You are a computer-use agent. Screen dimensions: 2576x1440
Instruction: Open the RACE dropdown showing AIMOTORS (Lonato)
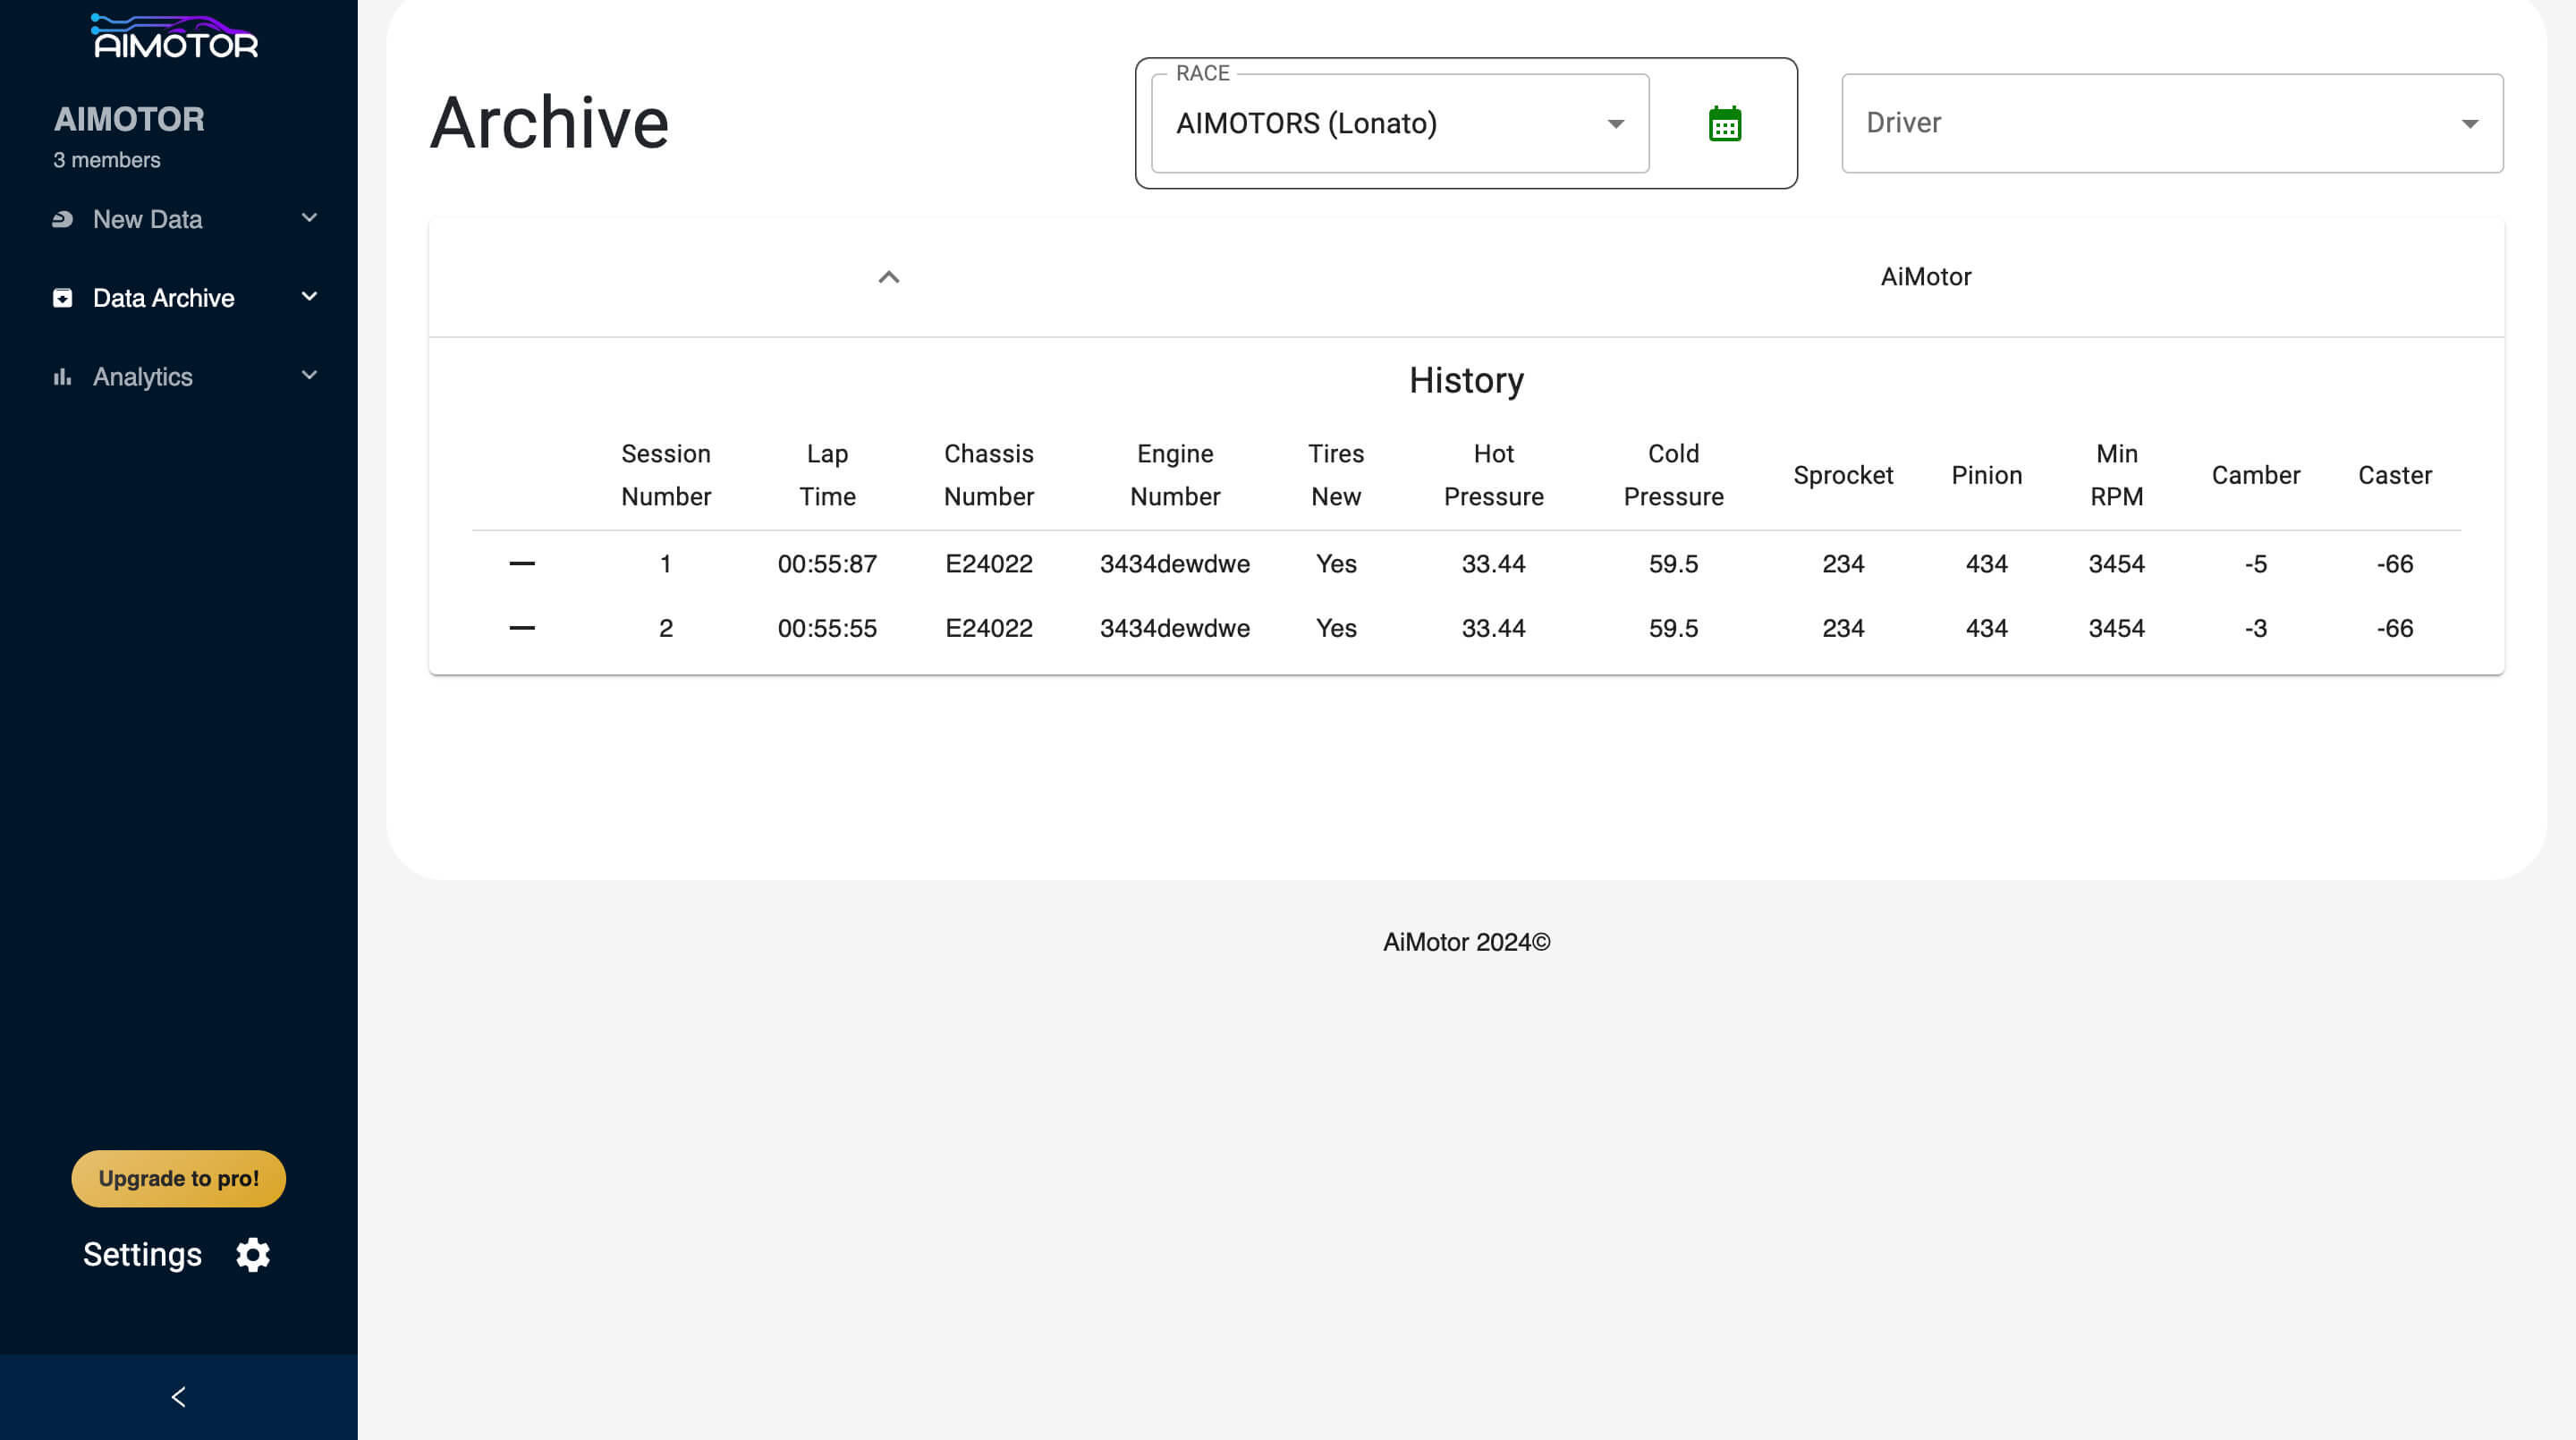pyautogui.click(x=1399, y=124)
